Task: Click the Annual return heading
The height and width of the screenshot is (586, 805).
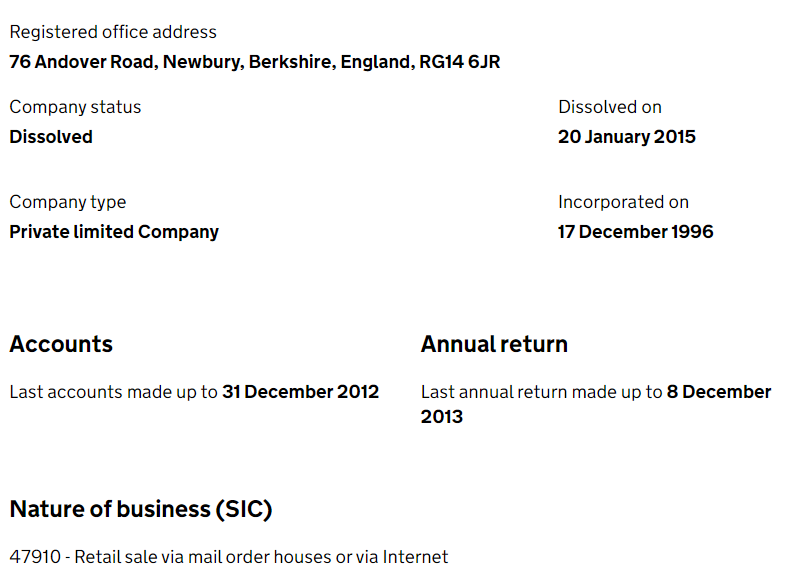Action: [494, 344]
